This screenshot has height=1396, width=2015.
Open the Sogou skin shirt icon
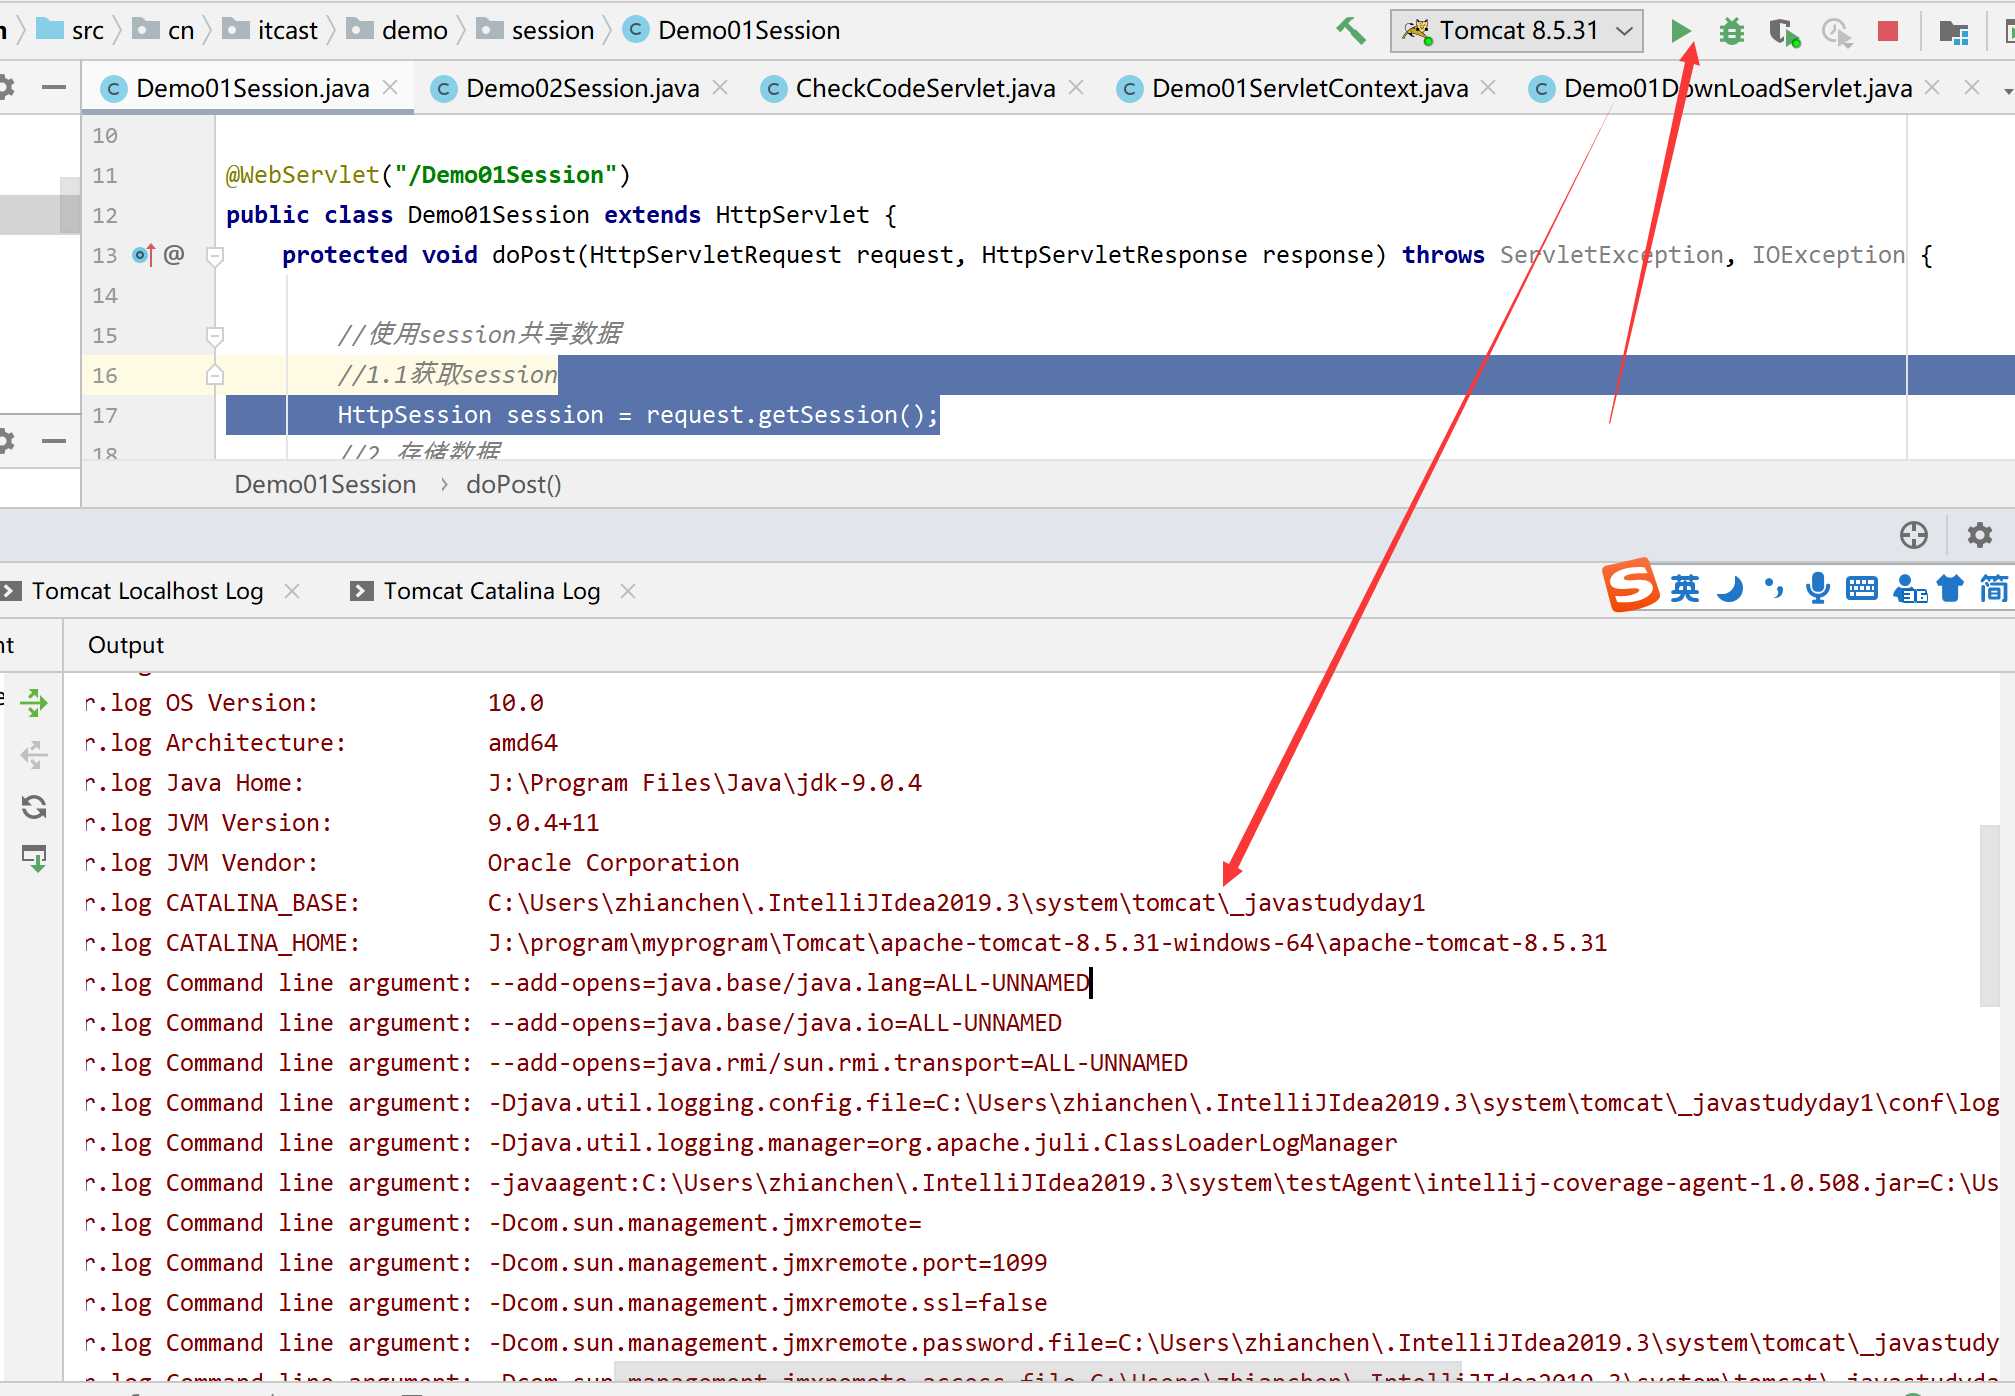point(1950,589)
